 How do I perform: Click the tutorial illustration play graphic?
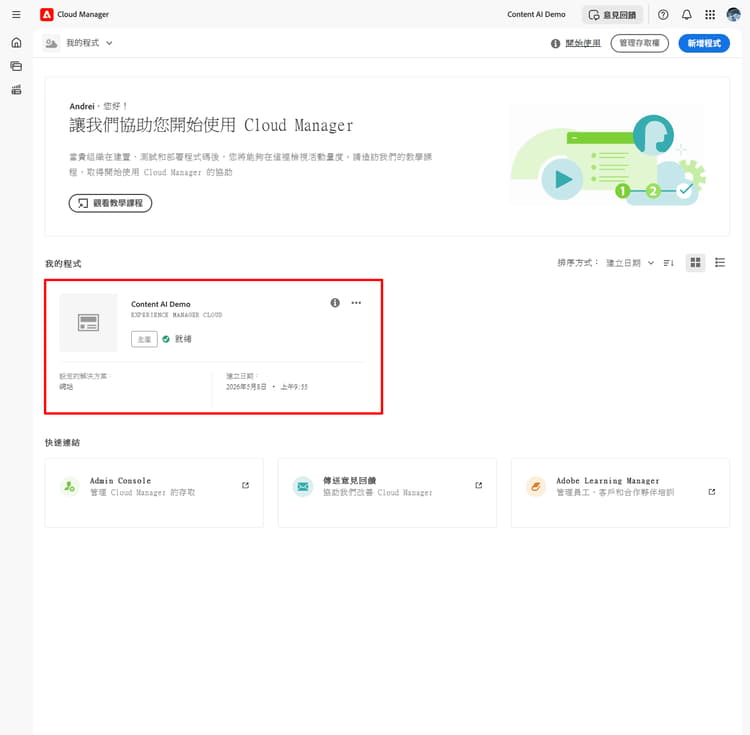tap(562, 180)
